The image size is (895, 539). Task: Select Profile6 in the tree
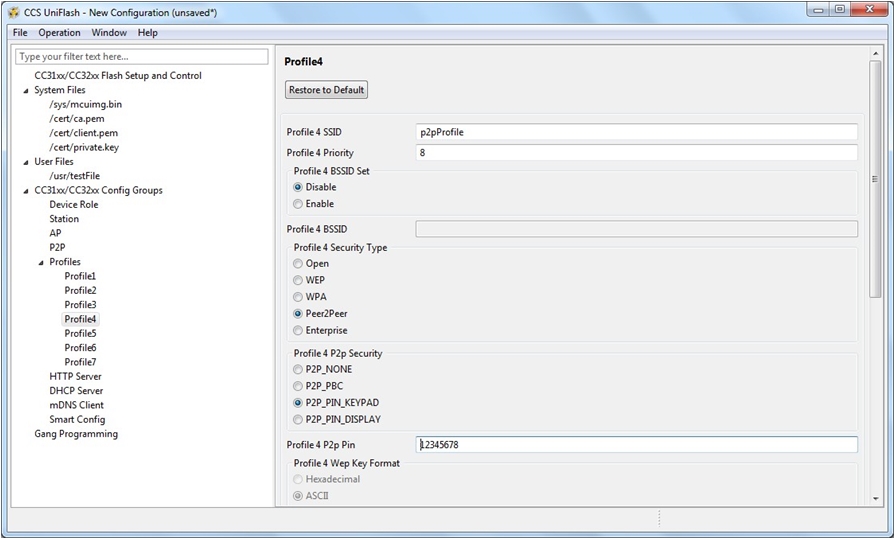80,347
